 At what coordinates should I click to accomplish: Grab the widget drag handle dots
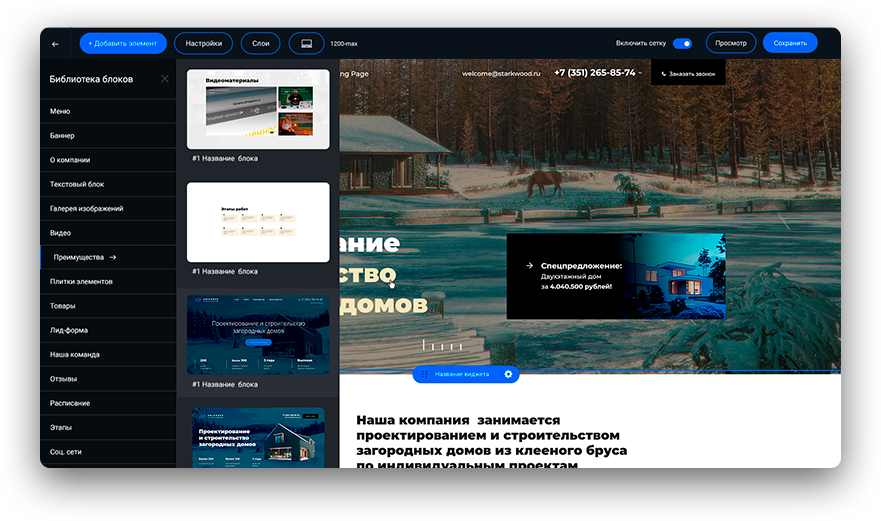(424, 374)
